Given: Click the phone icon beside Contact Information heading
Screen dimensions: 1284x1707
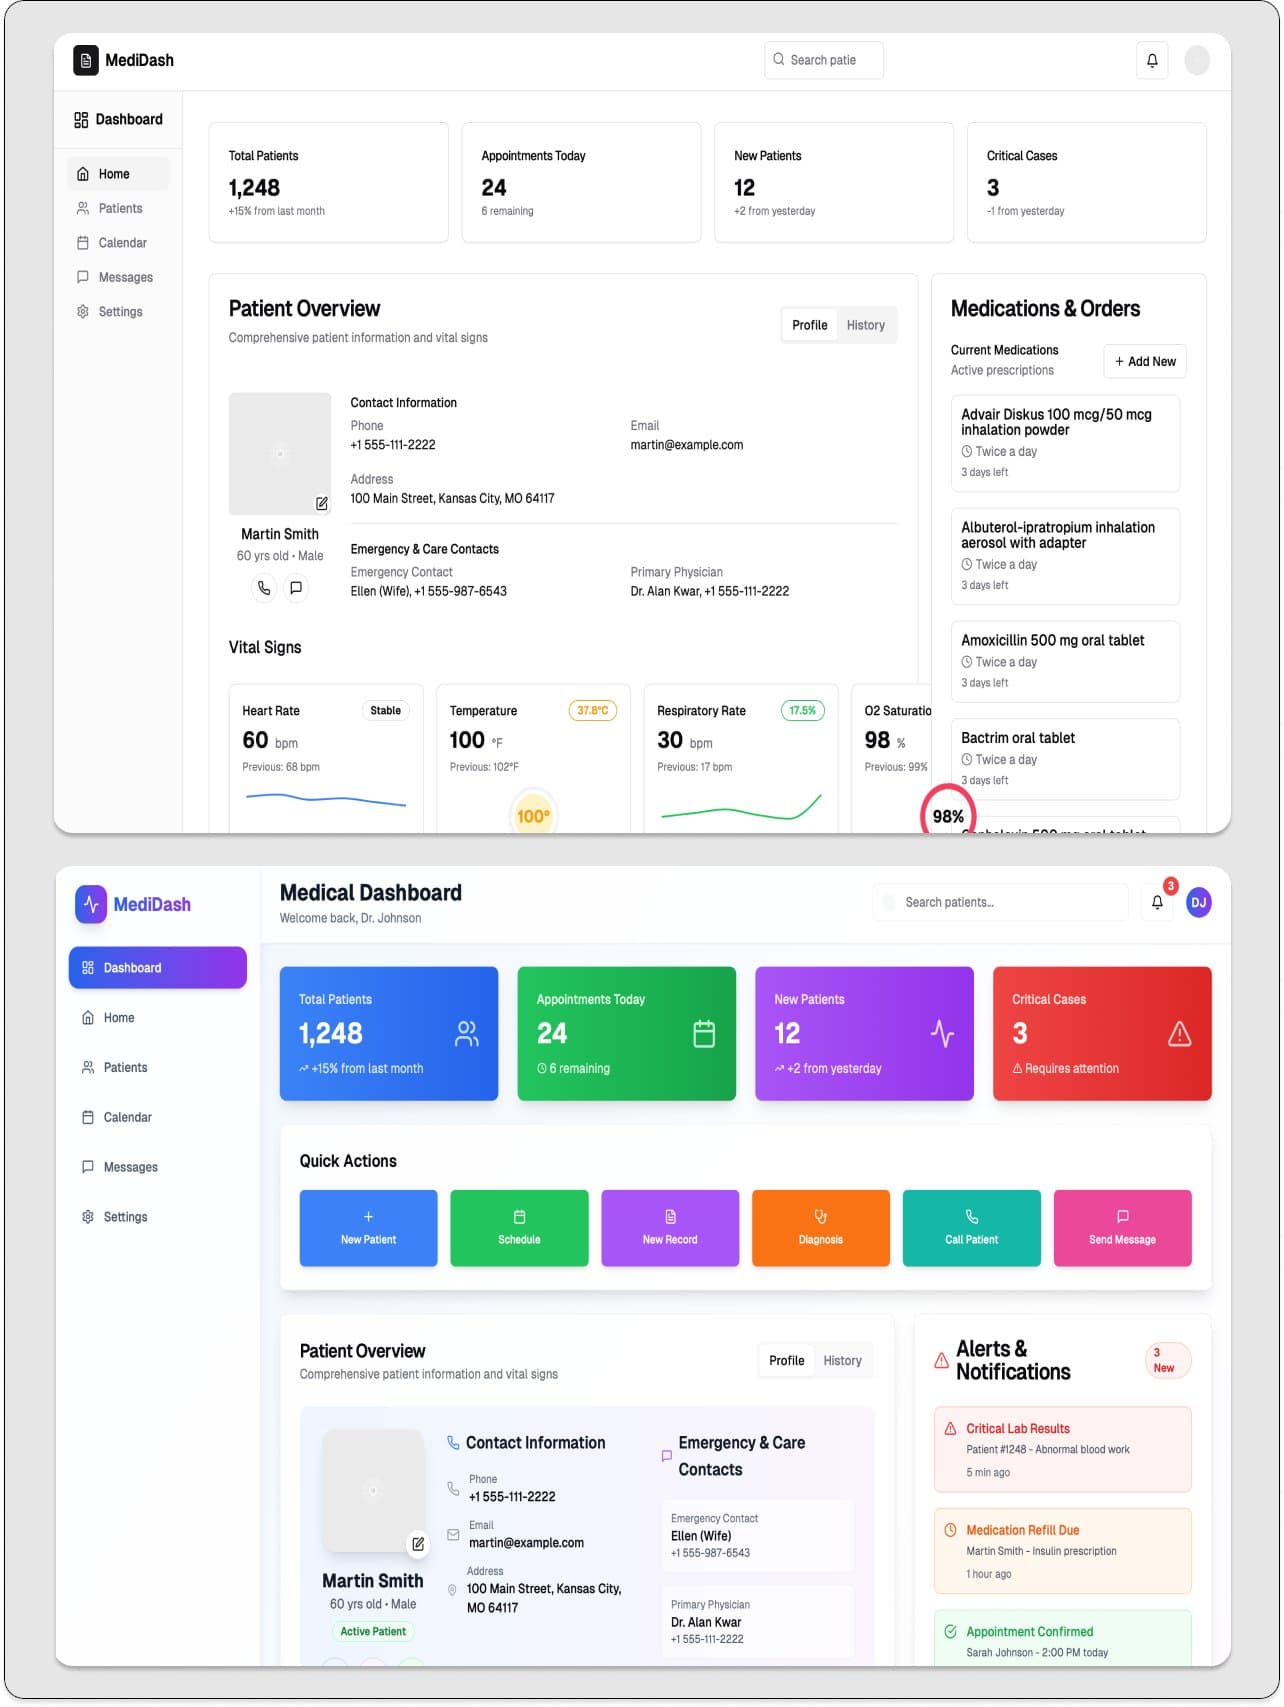Looking at the screenshot, I should click(453, 1442).
